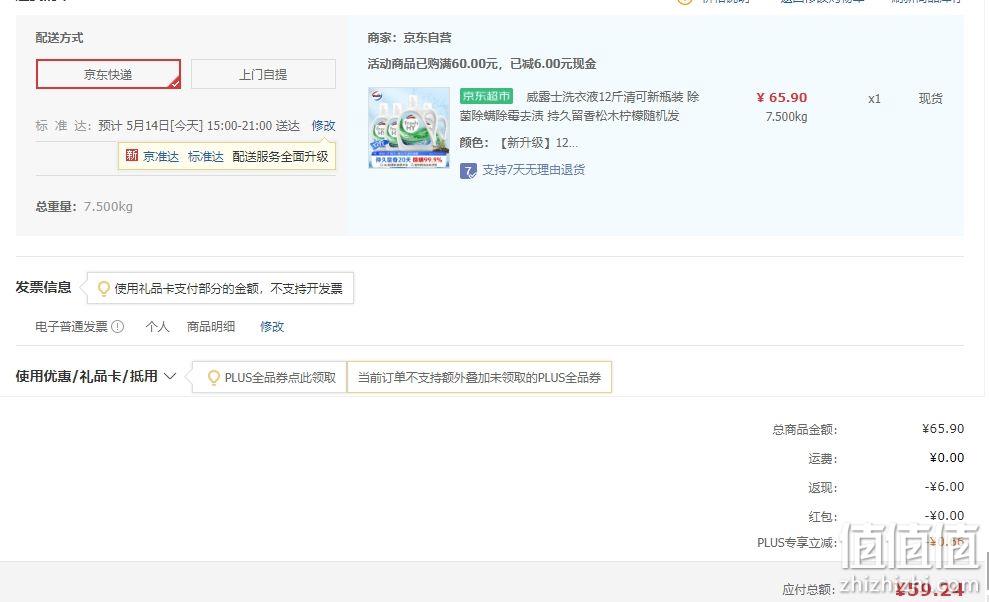Click 现货 stock status text

click(x=930, y=98)
